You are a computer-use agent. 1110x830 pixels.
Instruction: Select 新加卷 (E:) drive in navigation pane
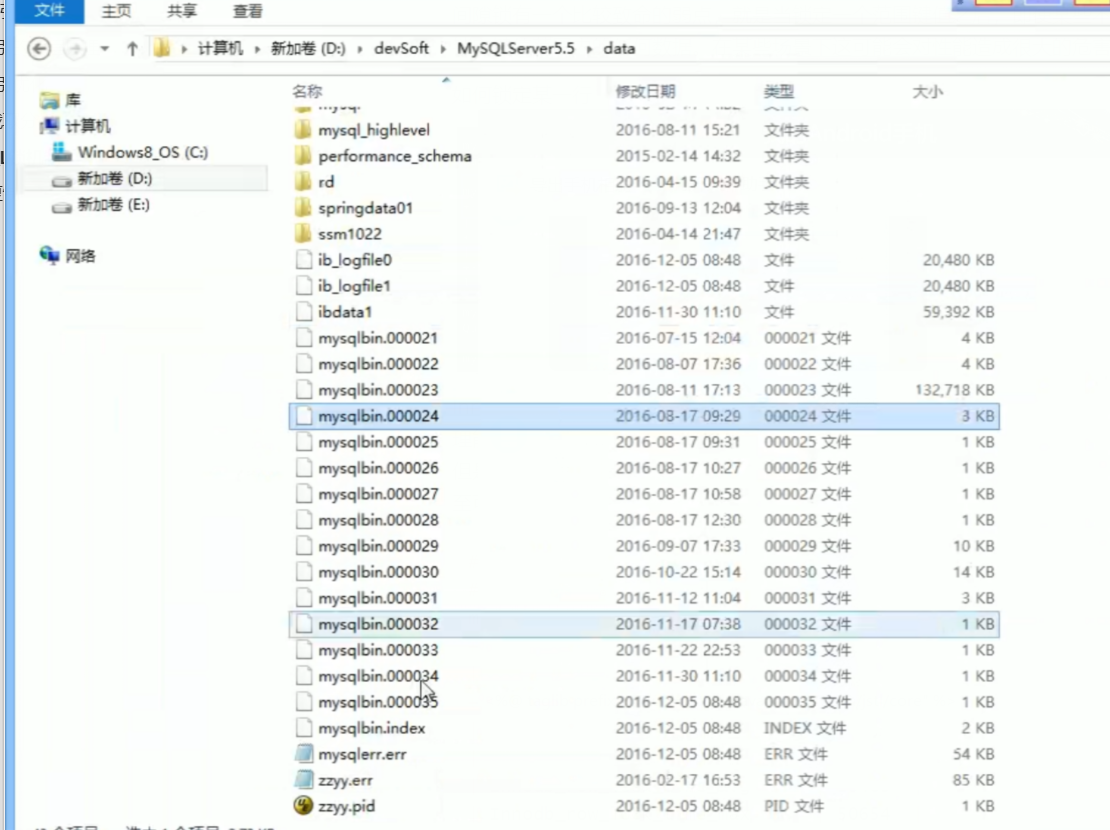(113, 205)
